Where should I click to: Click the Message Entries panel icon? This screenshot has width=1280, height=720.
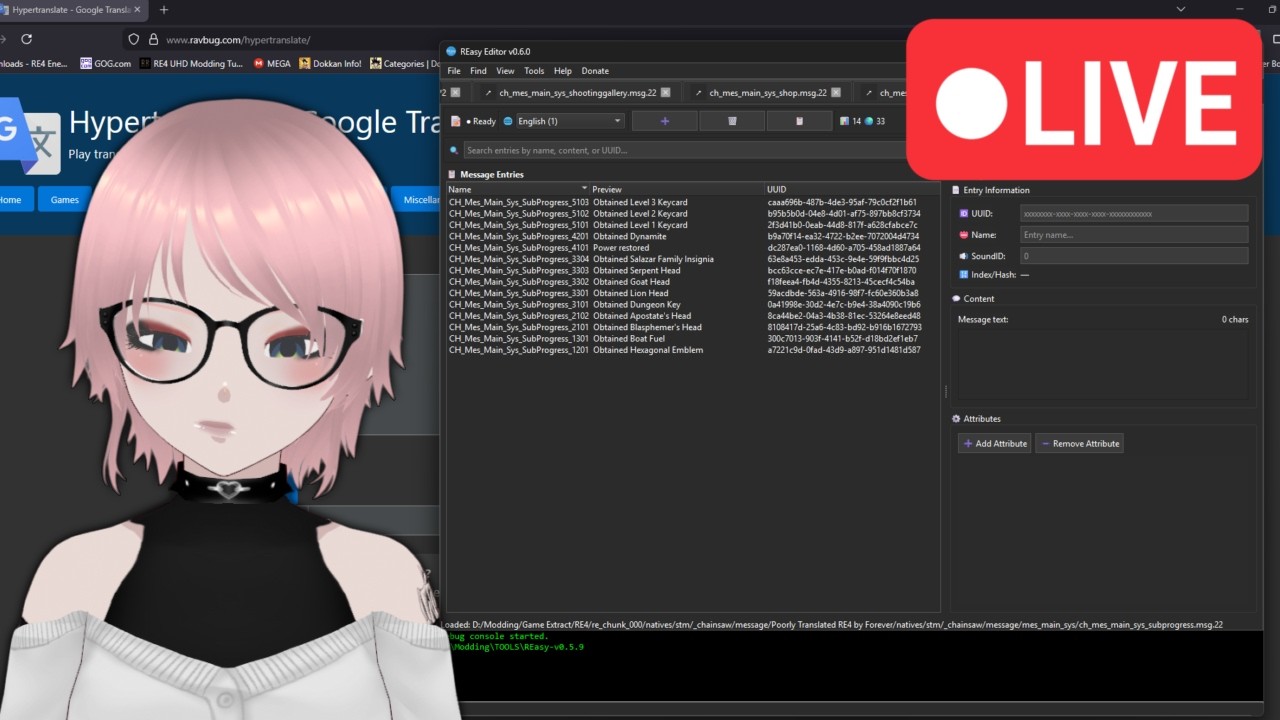pos(452,174)
